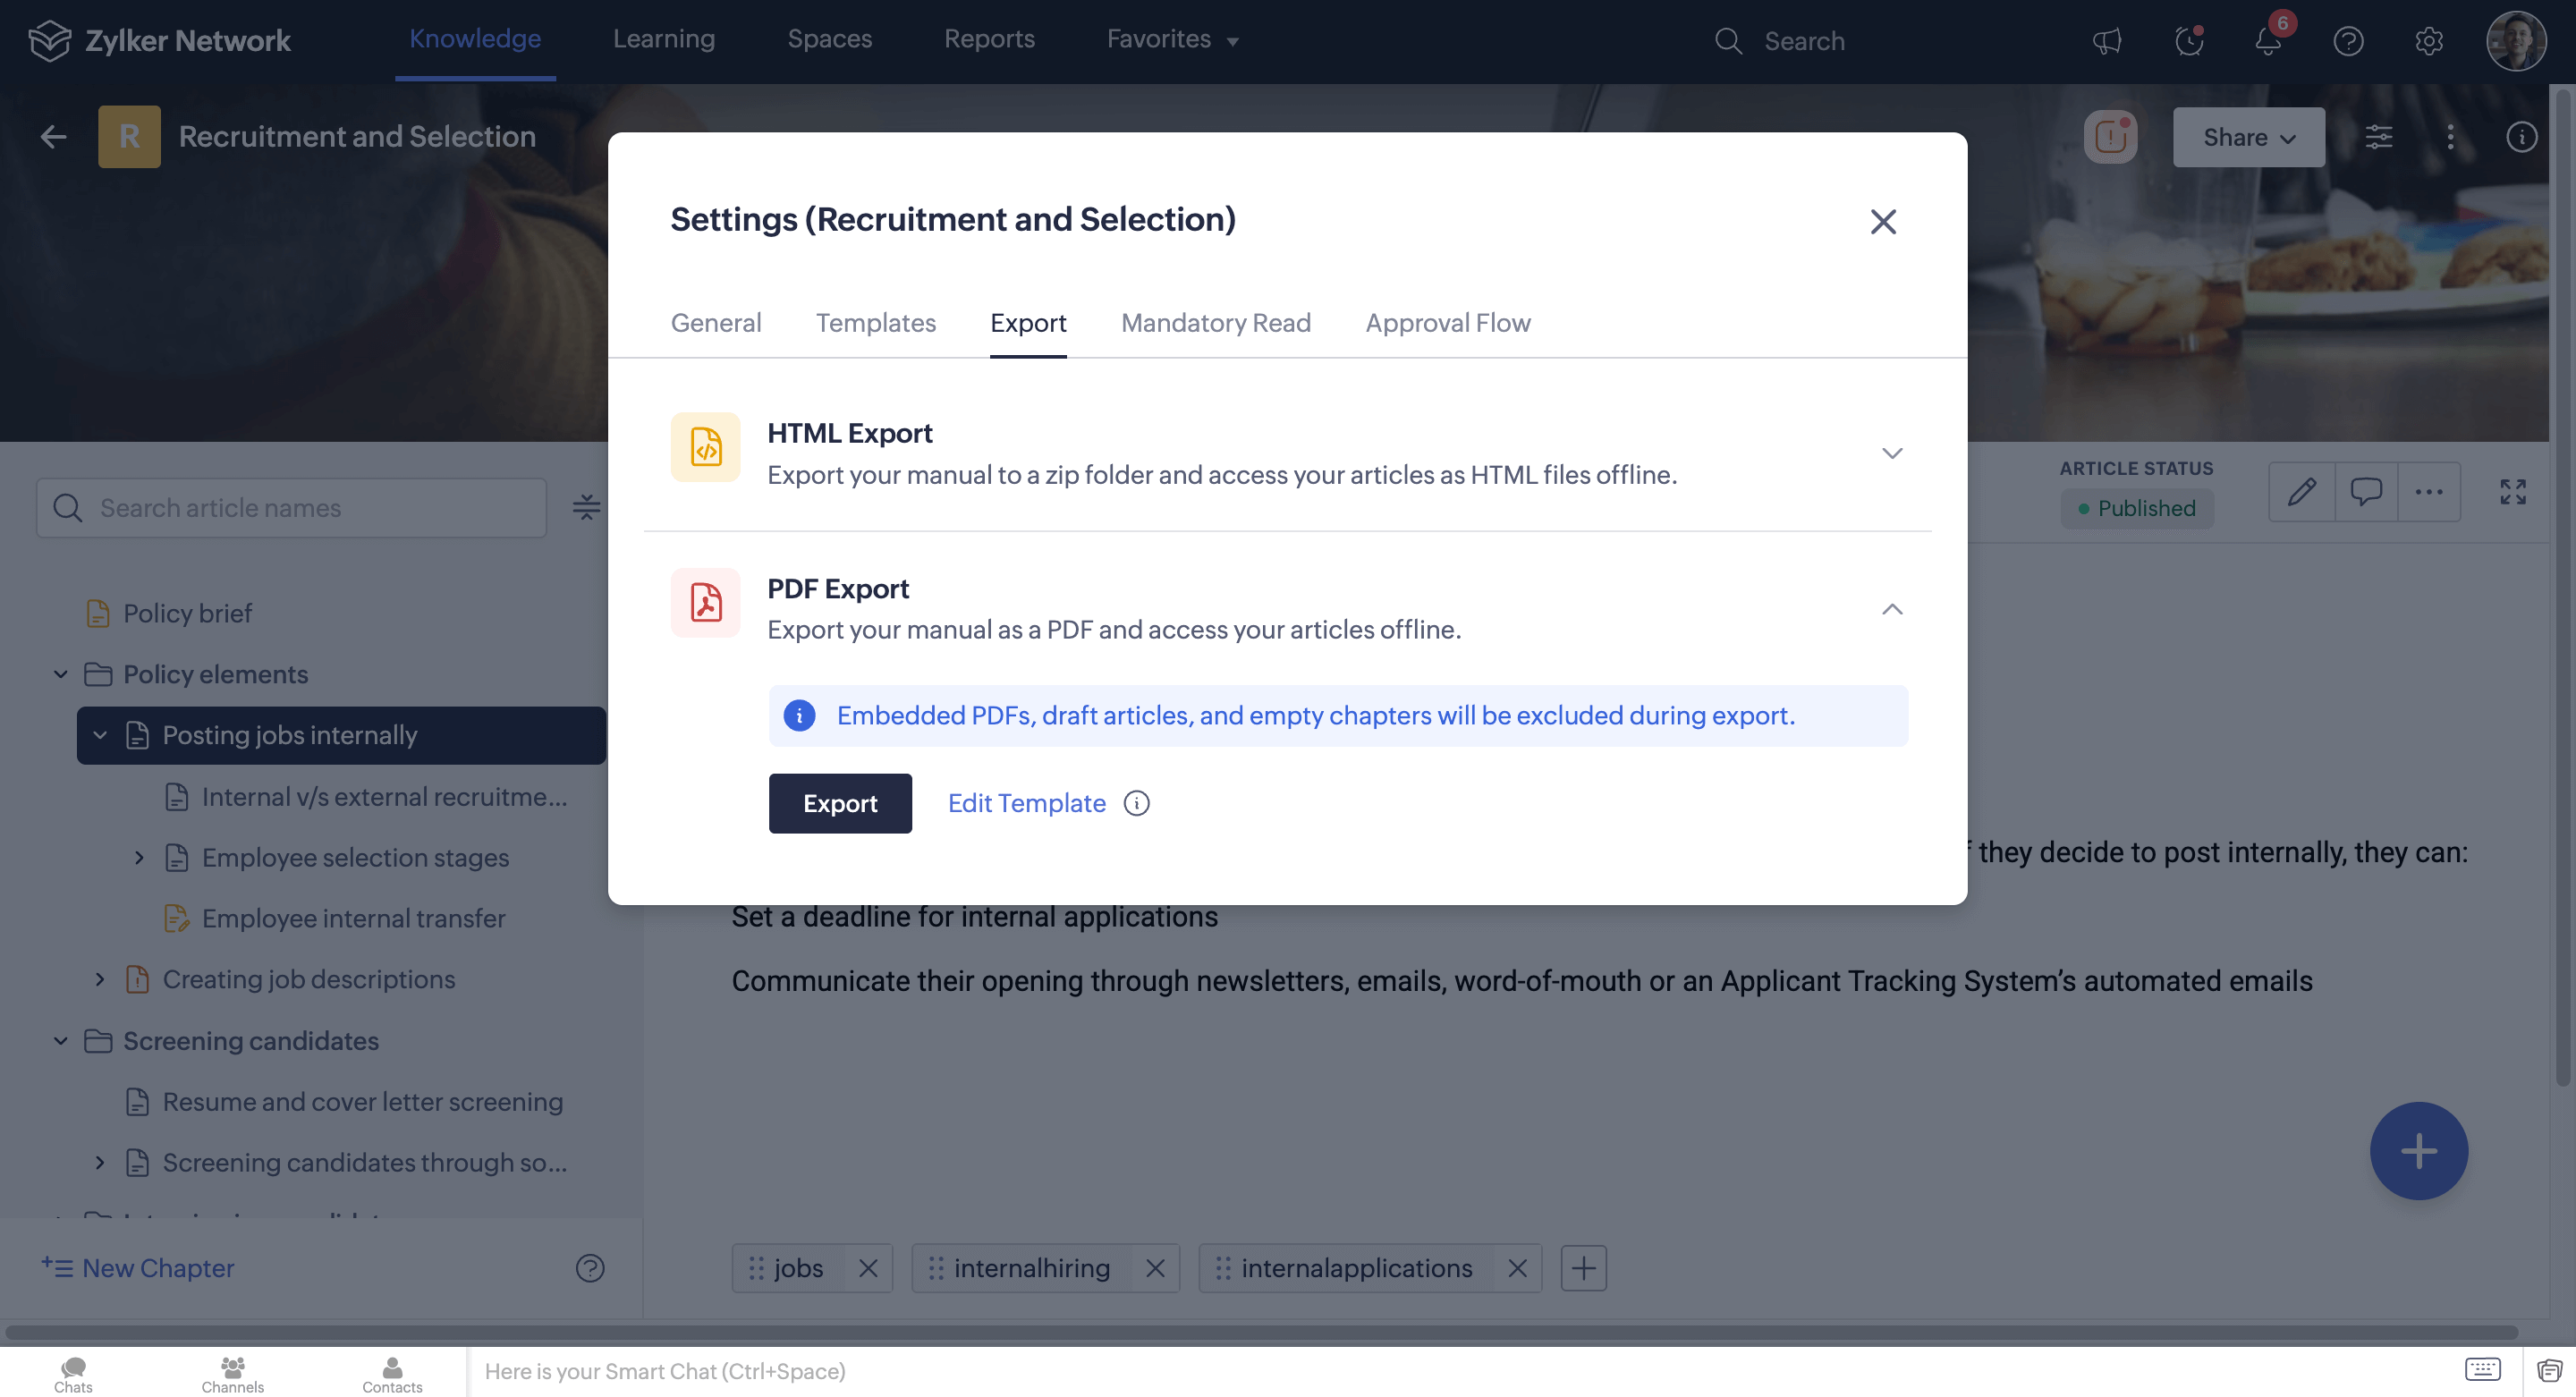This screenshot has height=1397, width=2576.
Task: Switch to the Approval Flow tab
Action: click(x=1447, y=322)
